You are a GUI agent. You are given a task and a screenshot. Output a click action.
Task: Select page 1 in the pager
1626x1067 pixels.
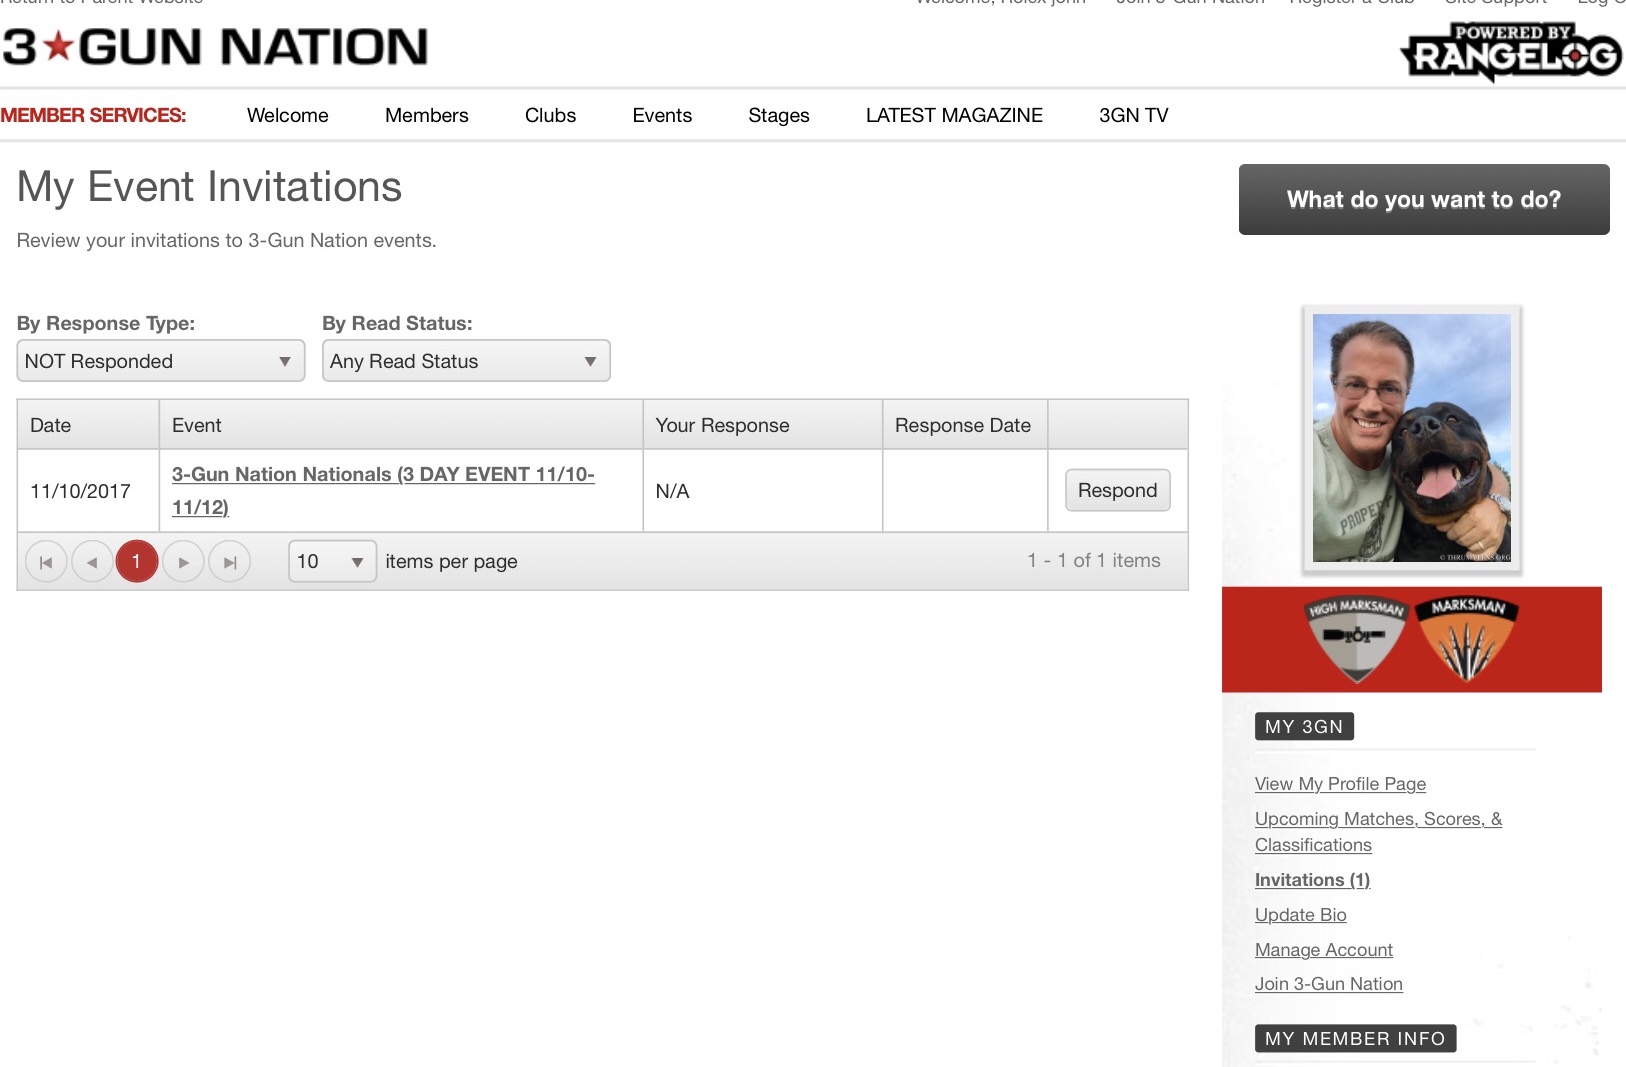point(137,562)
